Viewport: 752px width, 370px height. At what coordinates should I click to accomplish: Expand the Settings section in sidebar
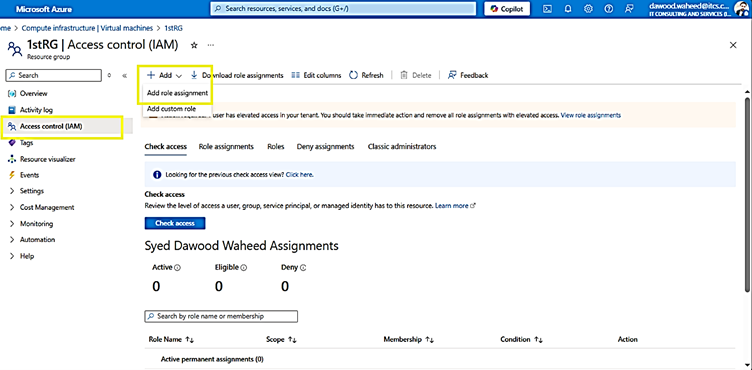(x=31, y=191)
